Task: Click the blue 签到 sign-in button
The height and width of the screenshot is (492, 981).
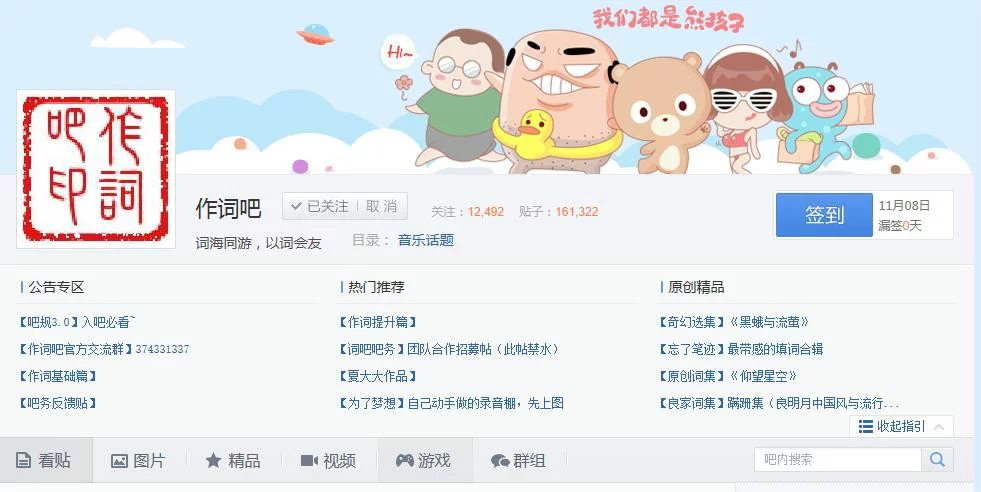Action: [824, 215]
